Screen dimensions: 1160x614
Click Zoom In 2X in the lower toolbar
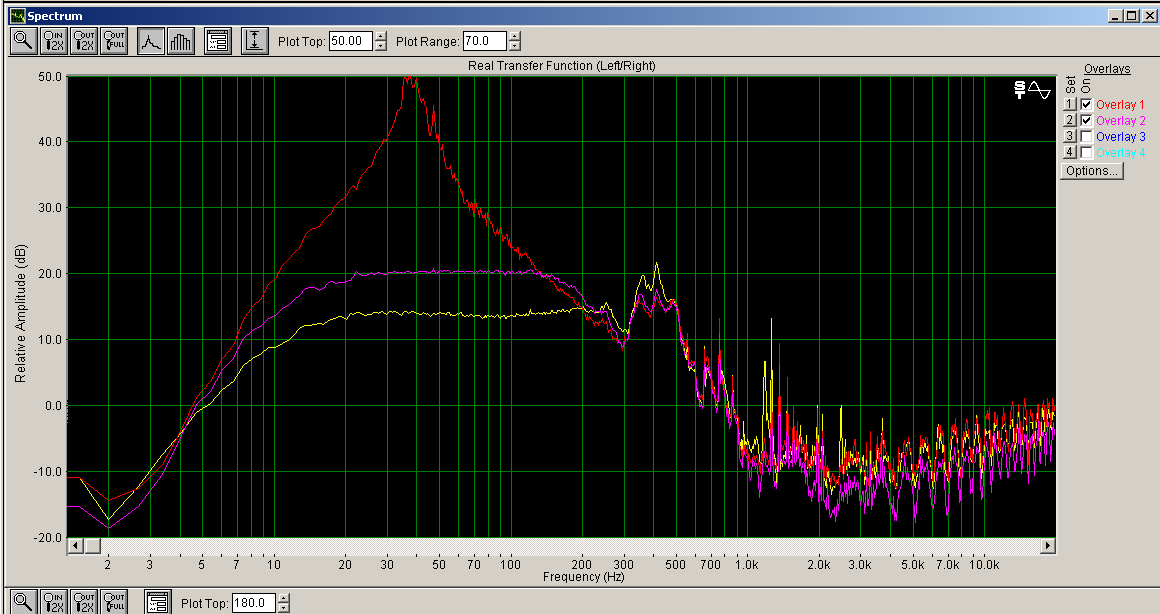[x=54, y=601]
